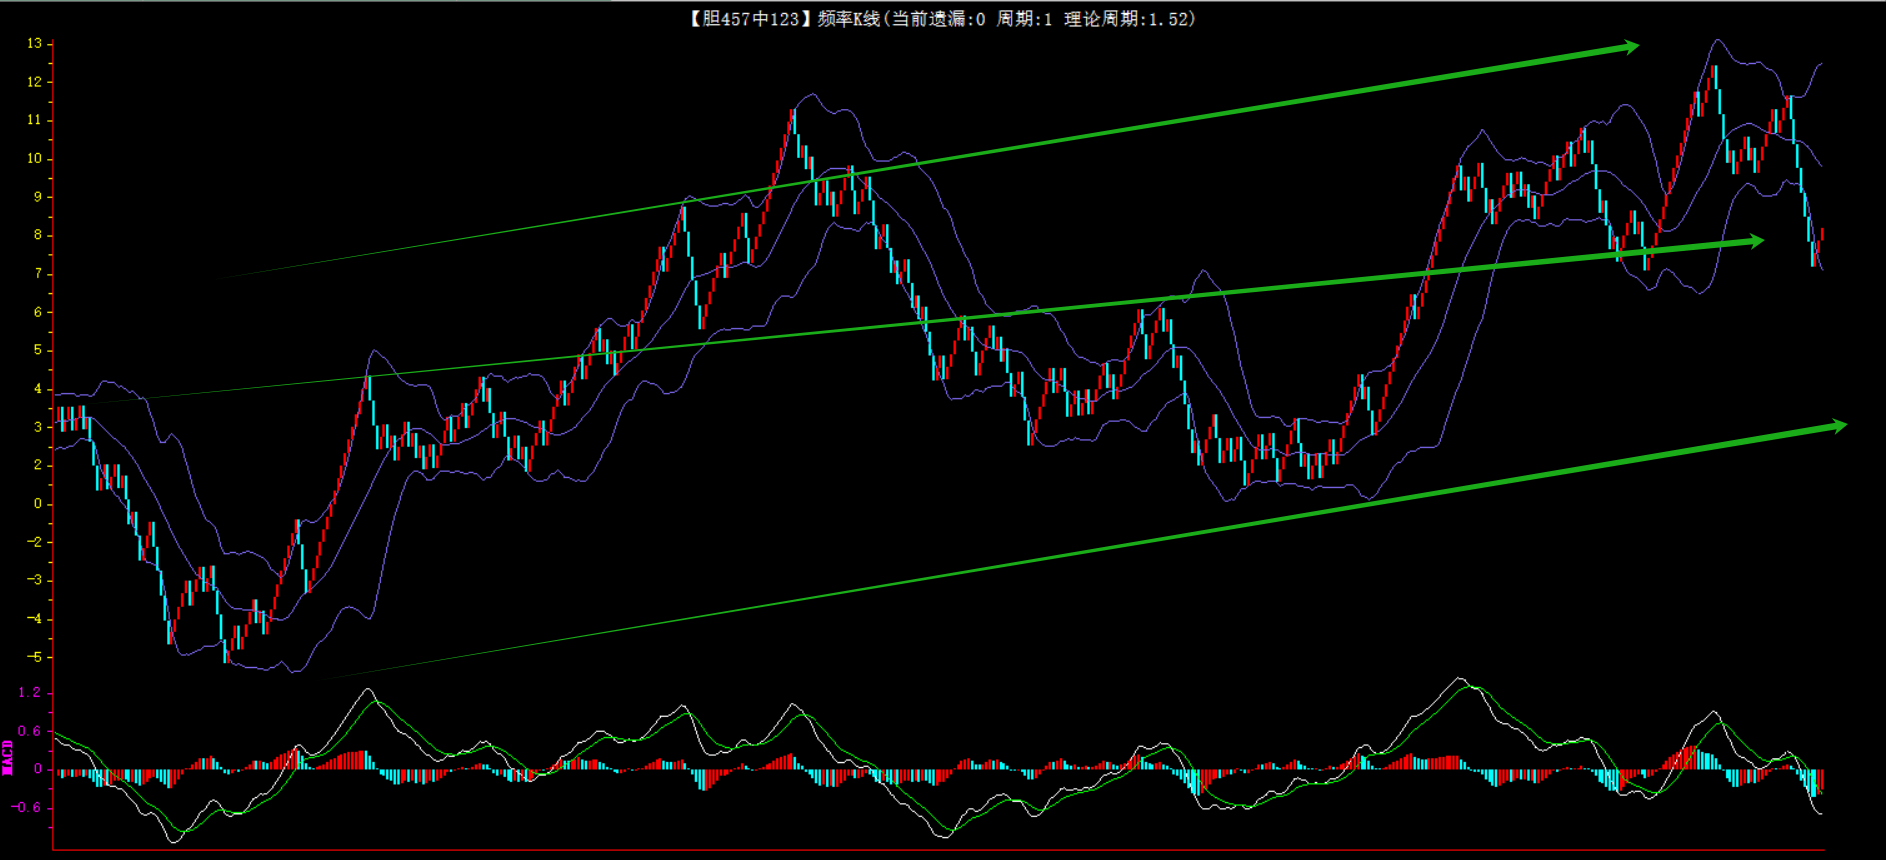Click the 1.2 label on MACD axis

point(30,692)
